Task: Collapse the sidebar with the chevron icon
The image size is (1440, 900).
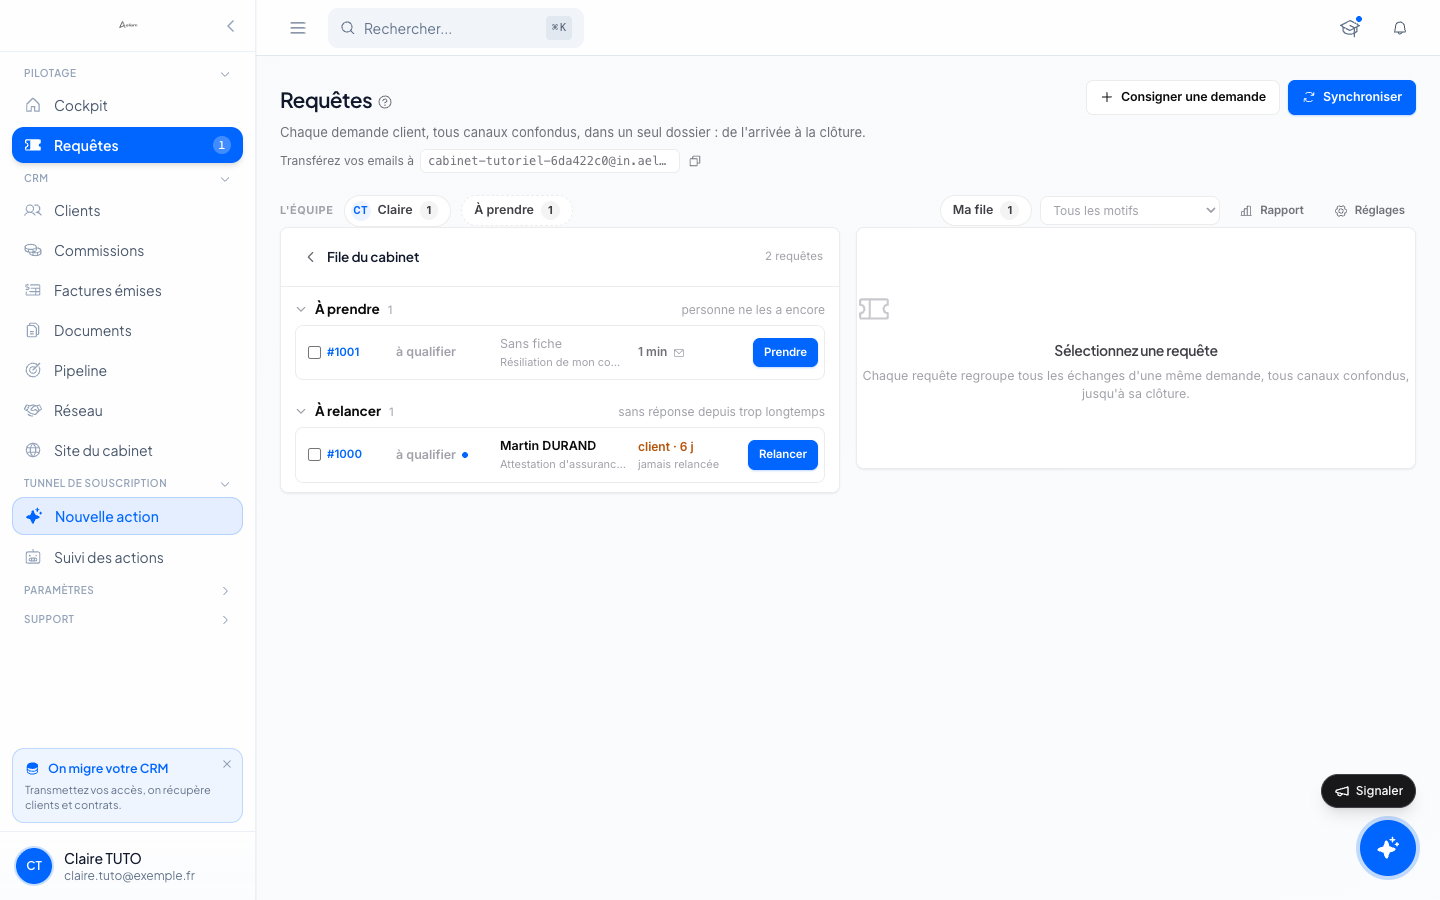Action: click(230, 26)
